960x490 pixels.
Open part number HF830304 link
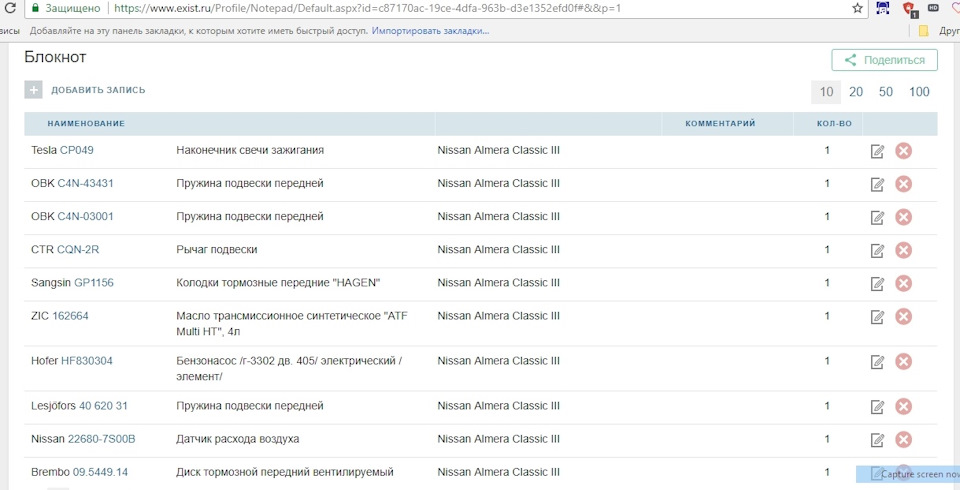point(87,361)
